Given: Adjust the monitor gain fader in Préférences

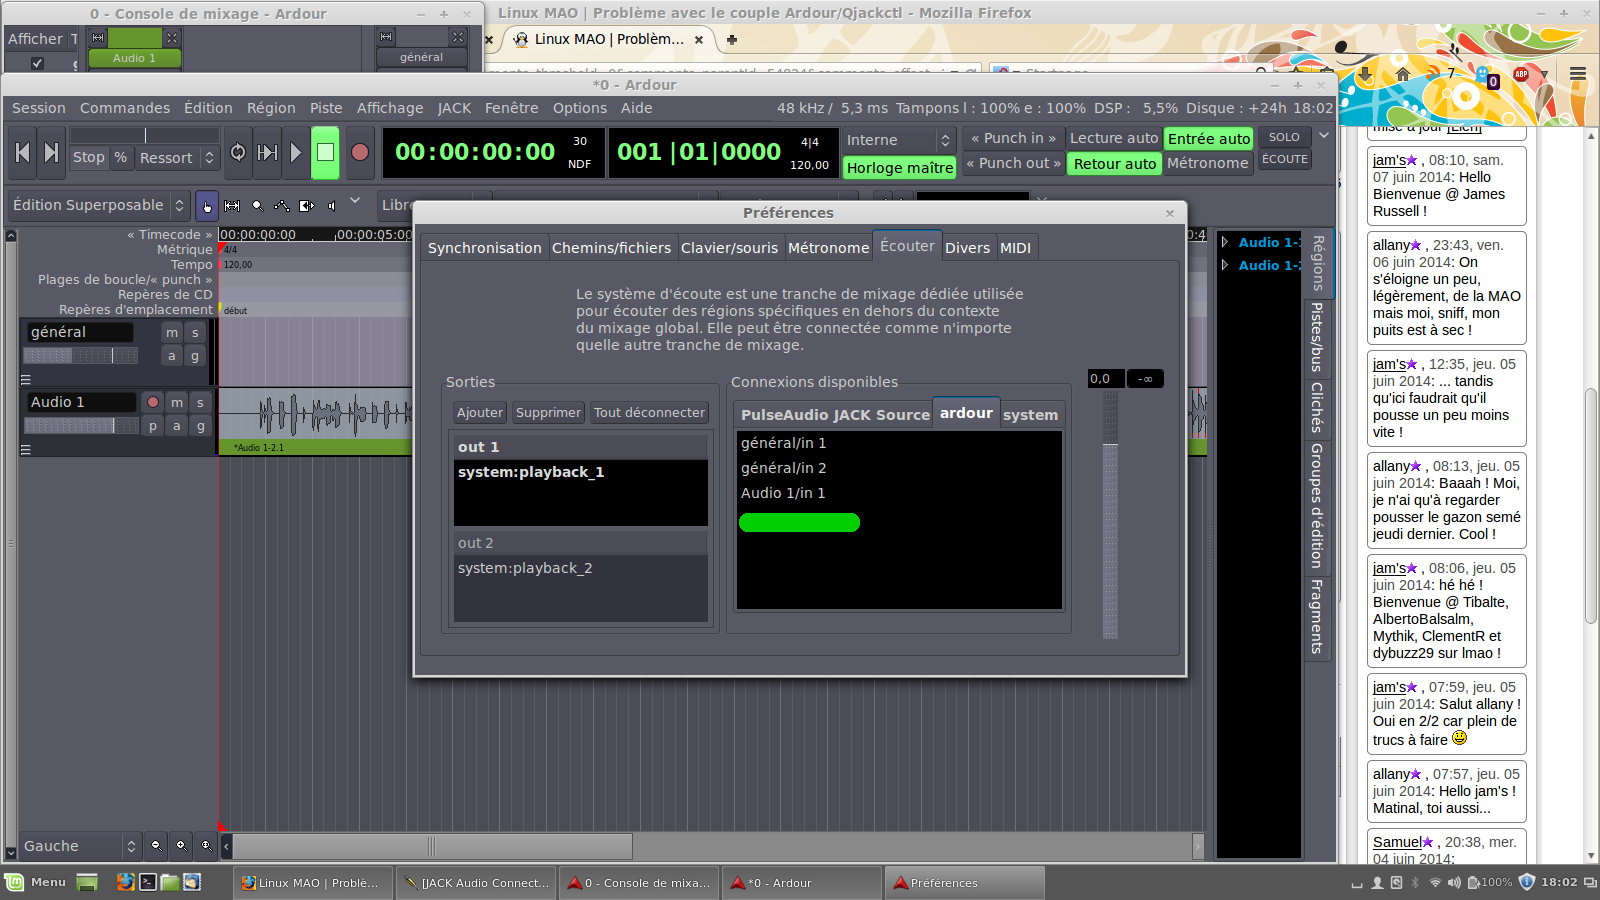Looking at the screenshot, I should pyautogui.click(x=1110, y=514).
